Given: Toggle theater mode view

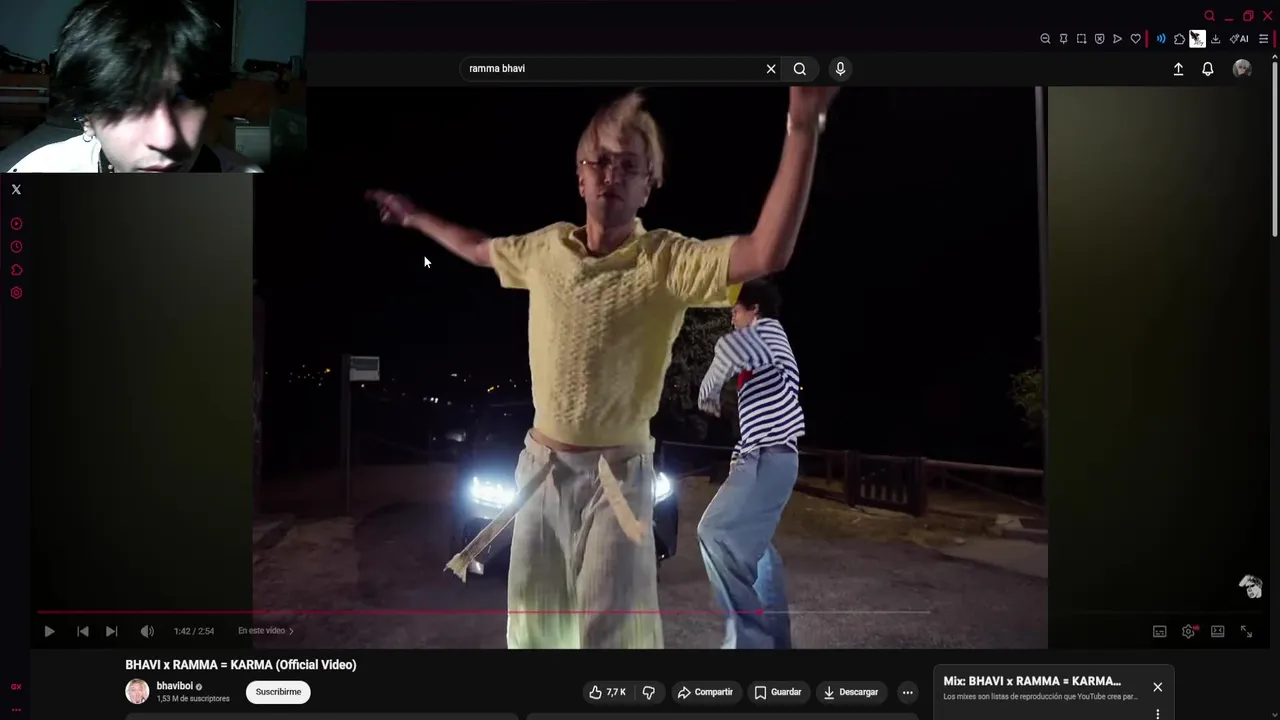Looking at the screenshot, I should [1218, 631].
